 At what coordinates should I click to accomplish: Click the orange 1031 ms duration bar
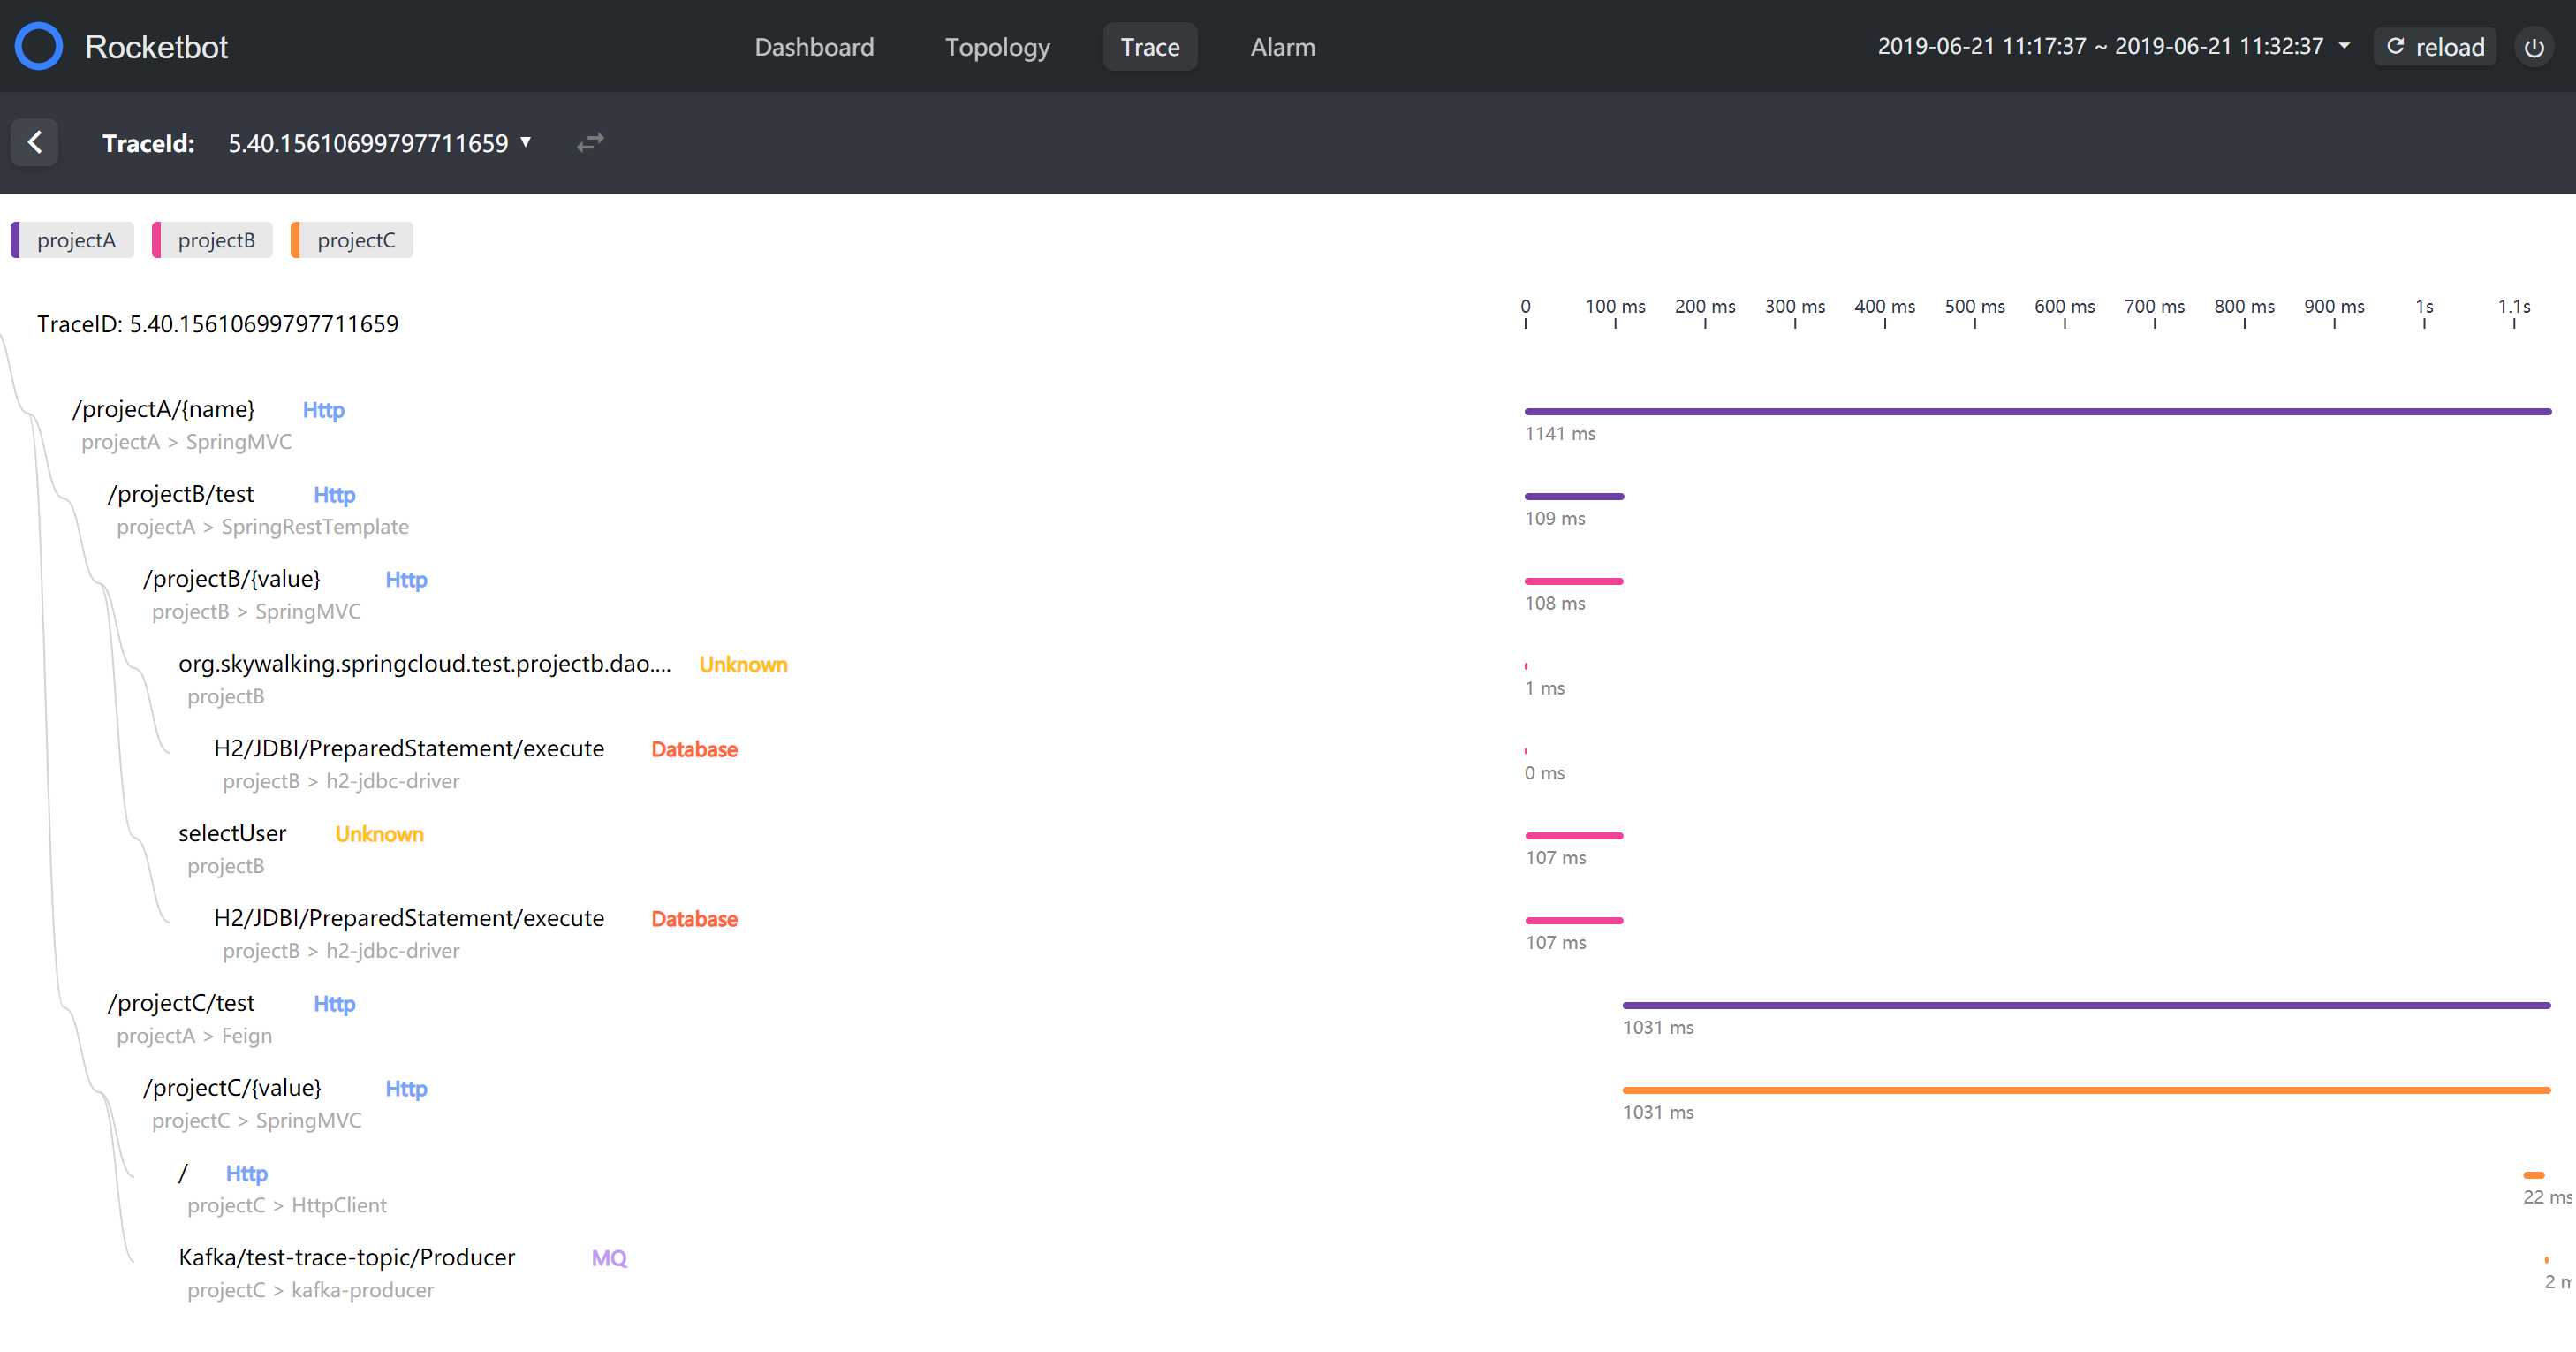(2085, 1089)
